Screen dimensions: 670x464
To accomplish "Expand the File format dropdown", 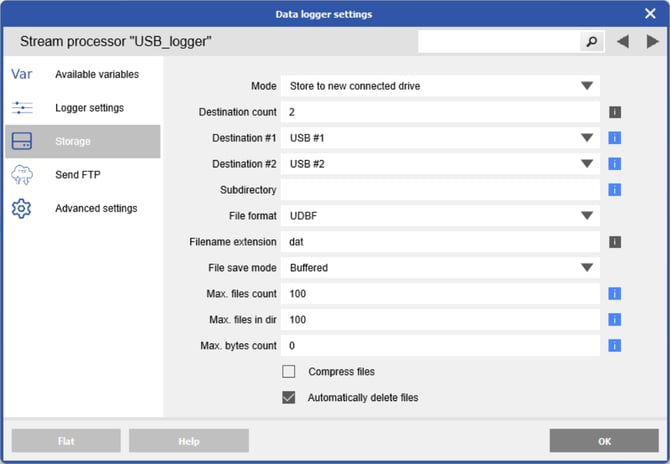I will tap(587, 216).
